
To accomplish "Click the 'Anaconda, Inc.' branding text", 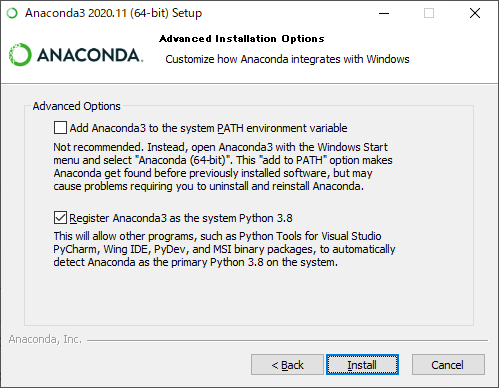I will click(x=45, y=339).
